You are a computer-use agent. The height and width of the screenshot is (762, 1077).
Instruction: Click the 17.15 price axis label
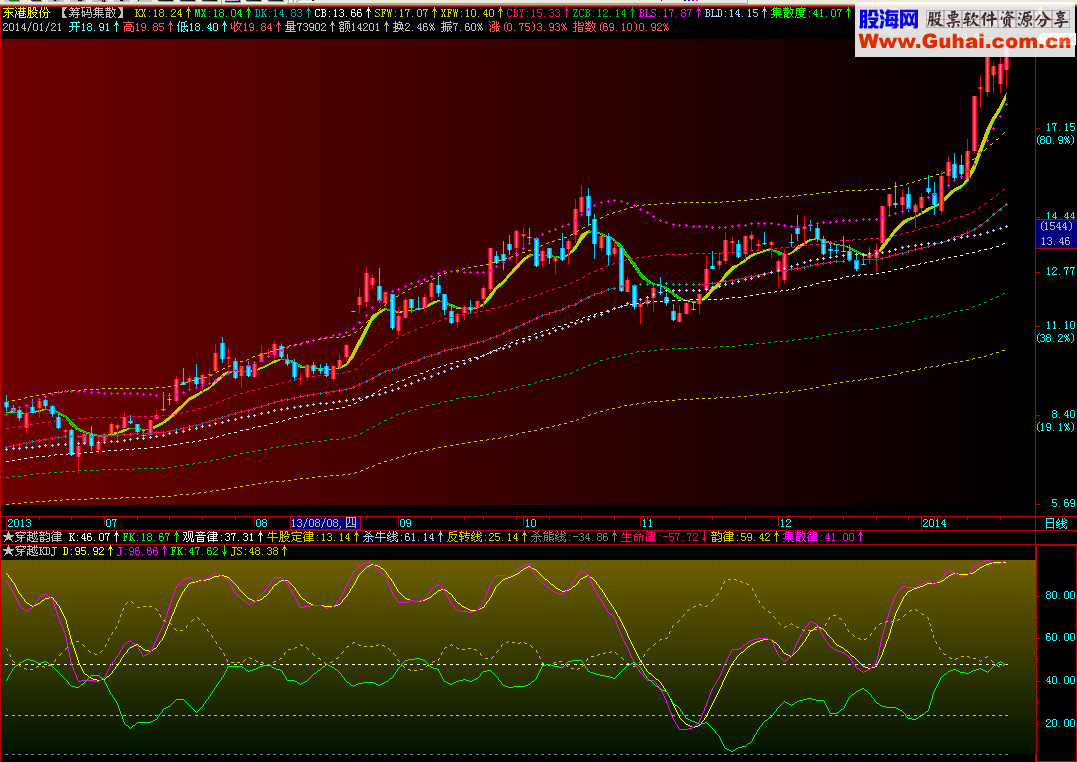point(1060,127)
